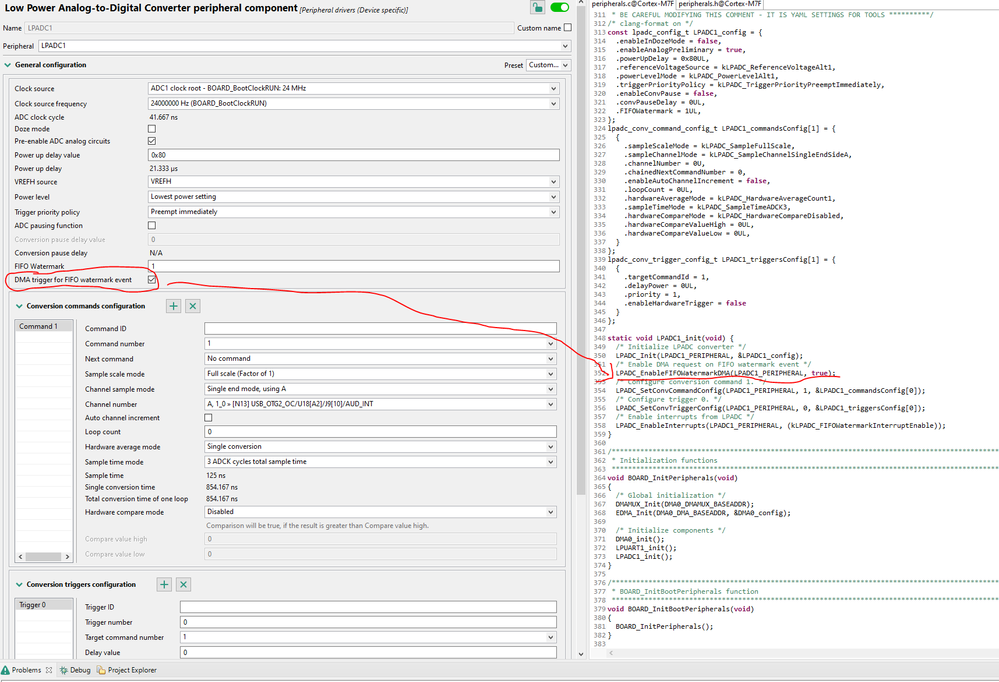This screenshot has width=999, height=682.
Task: Click the Problems view detach icon
Action: [x=49, y=670]
